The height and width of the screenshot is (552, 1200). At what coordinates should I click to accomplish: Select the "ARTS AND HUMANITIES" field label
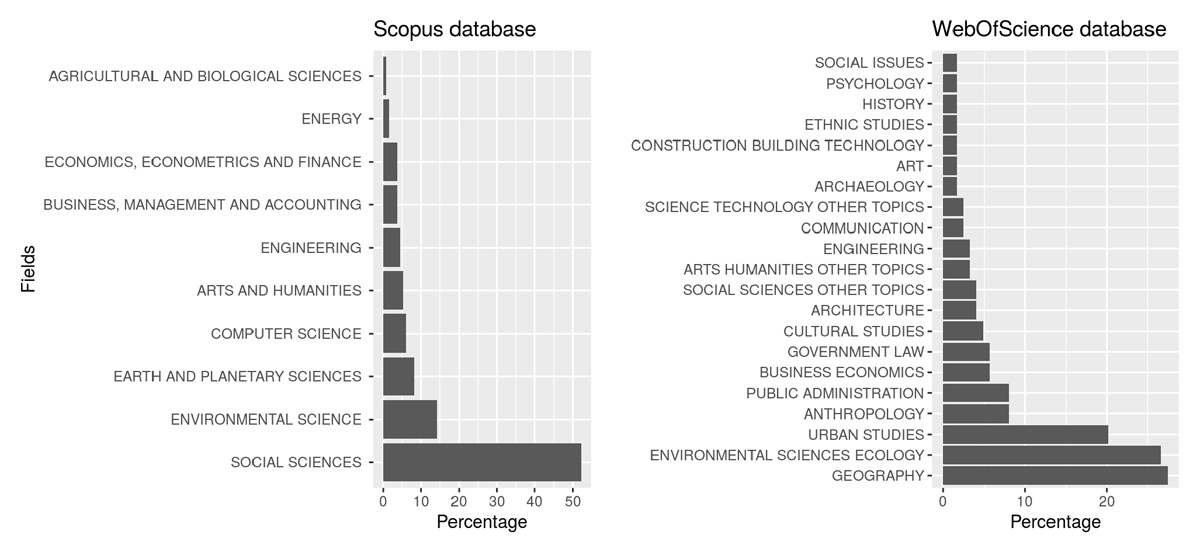pyautogui.click(x=279, y=291)
